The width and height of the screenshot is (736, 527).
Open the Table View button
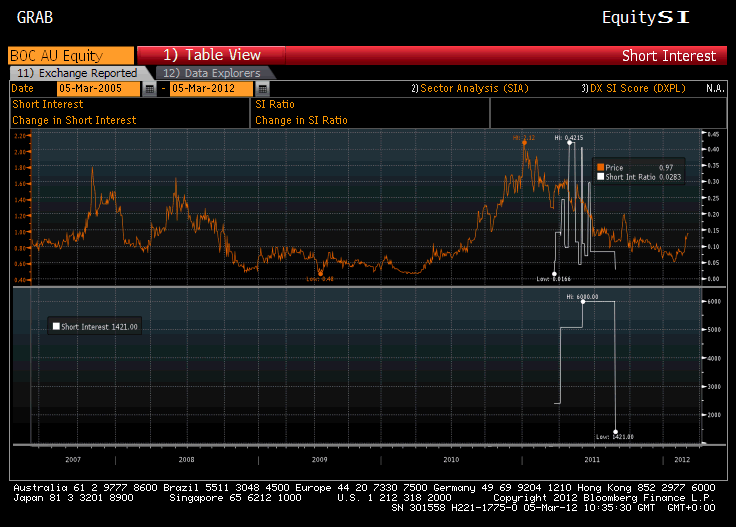(x=211, y=55)
